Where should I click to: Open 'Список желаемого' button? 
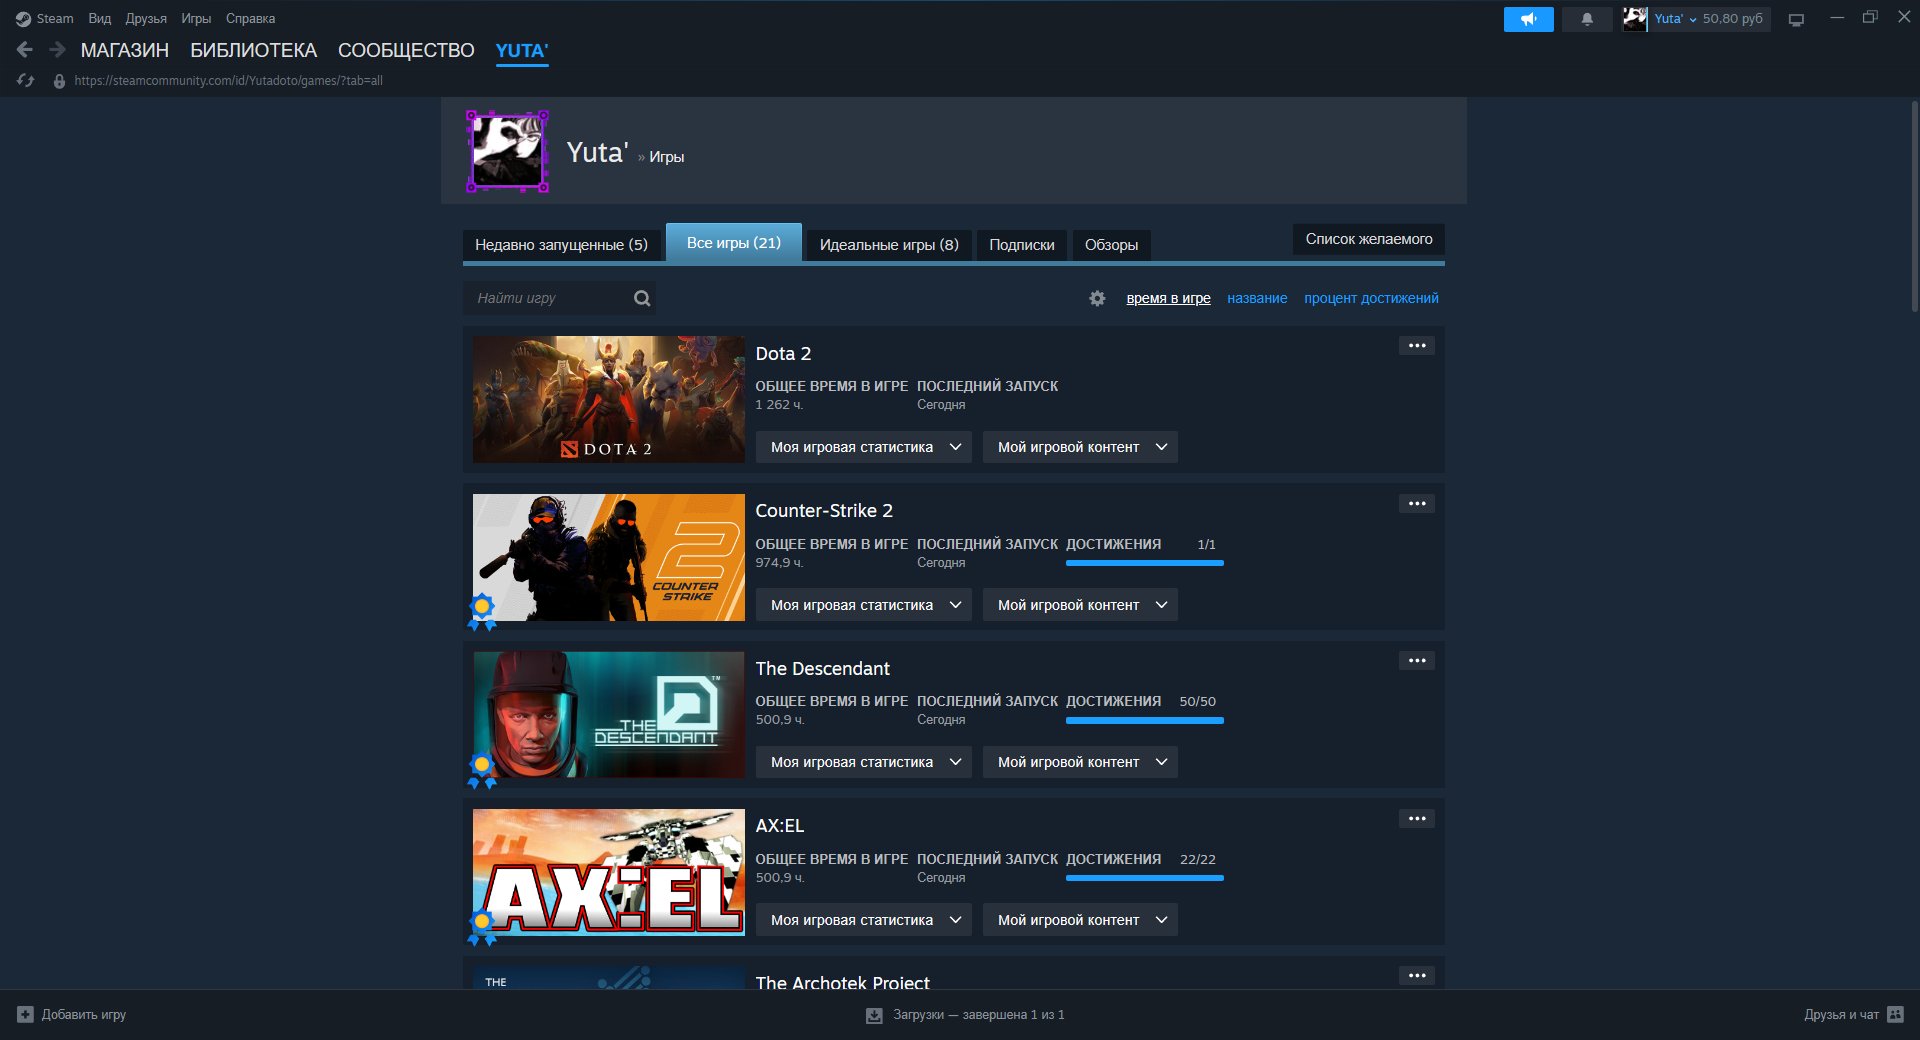tap(1369, 239)
